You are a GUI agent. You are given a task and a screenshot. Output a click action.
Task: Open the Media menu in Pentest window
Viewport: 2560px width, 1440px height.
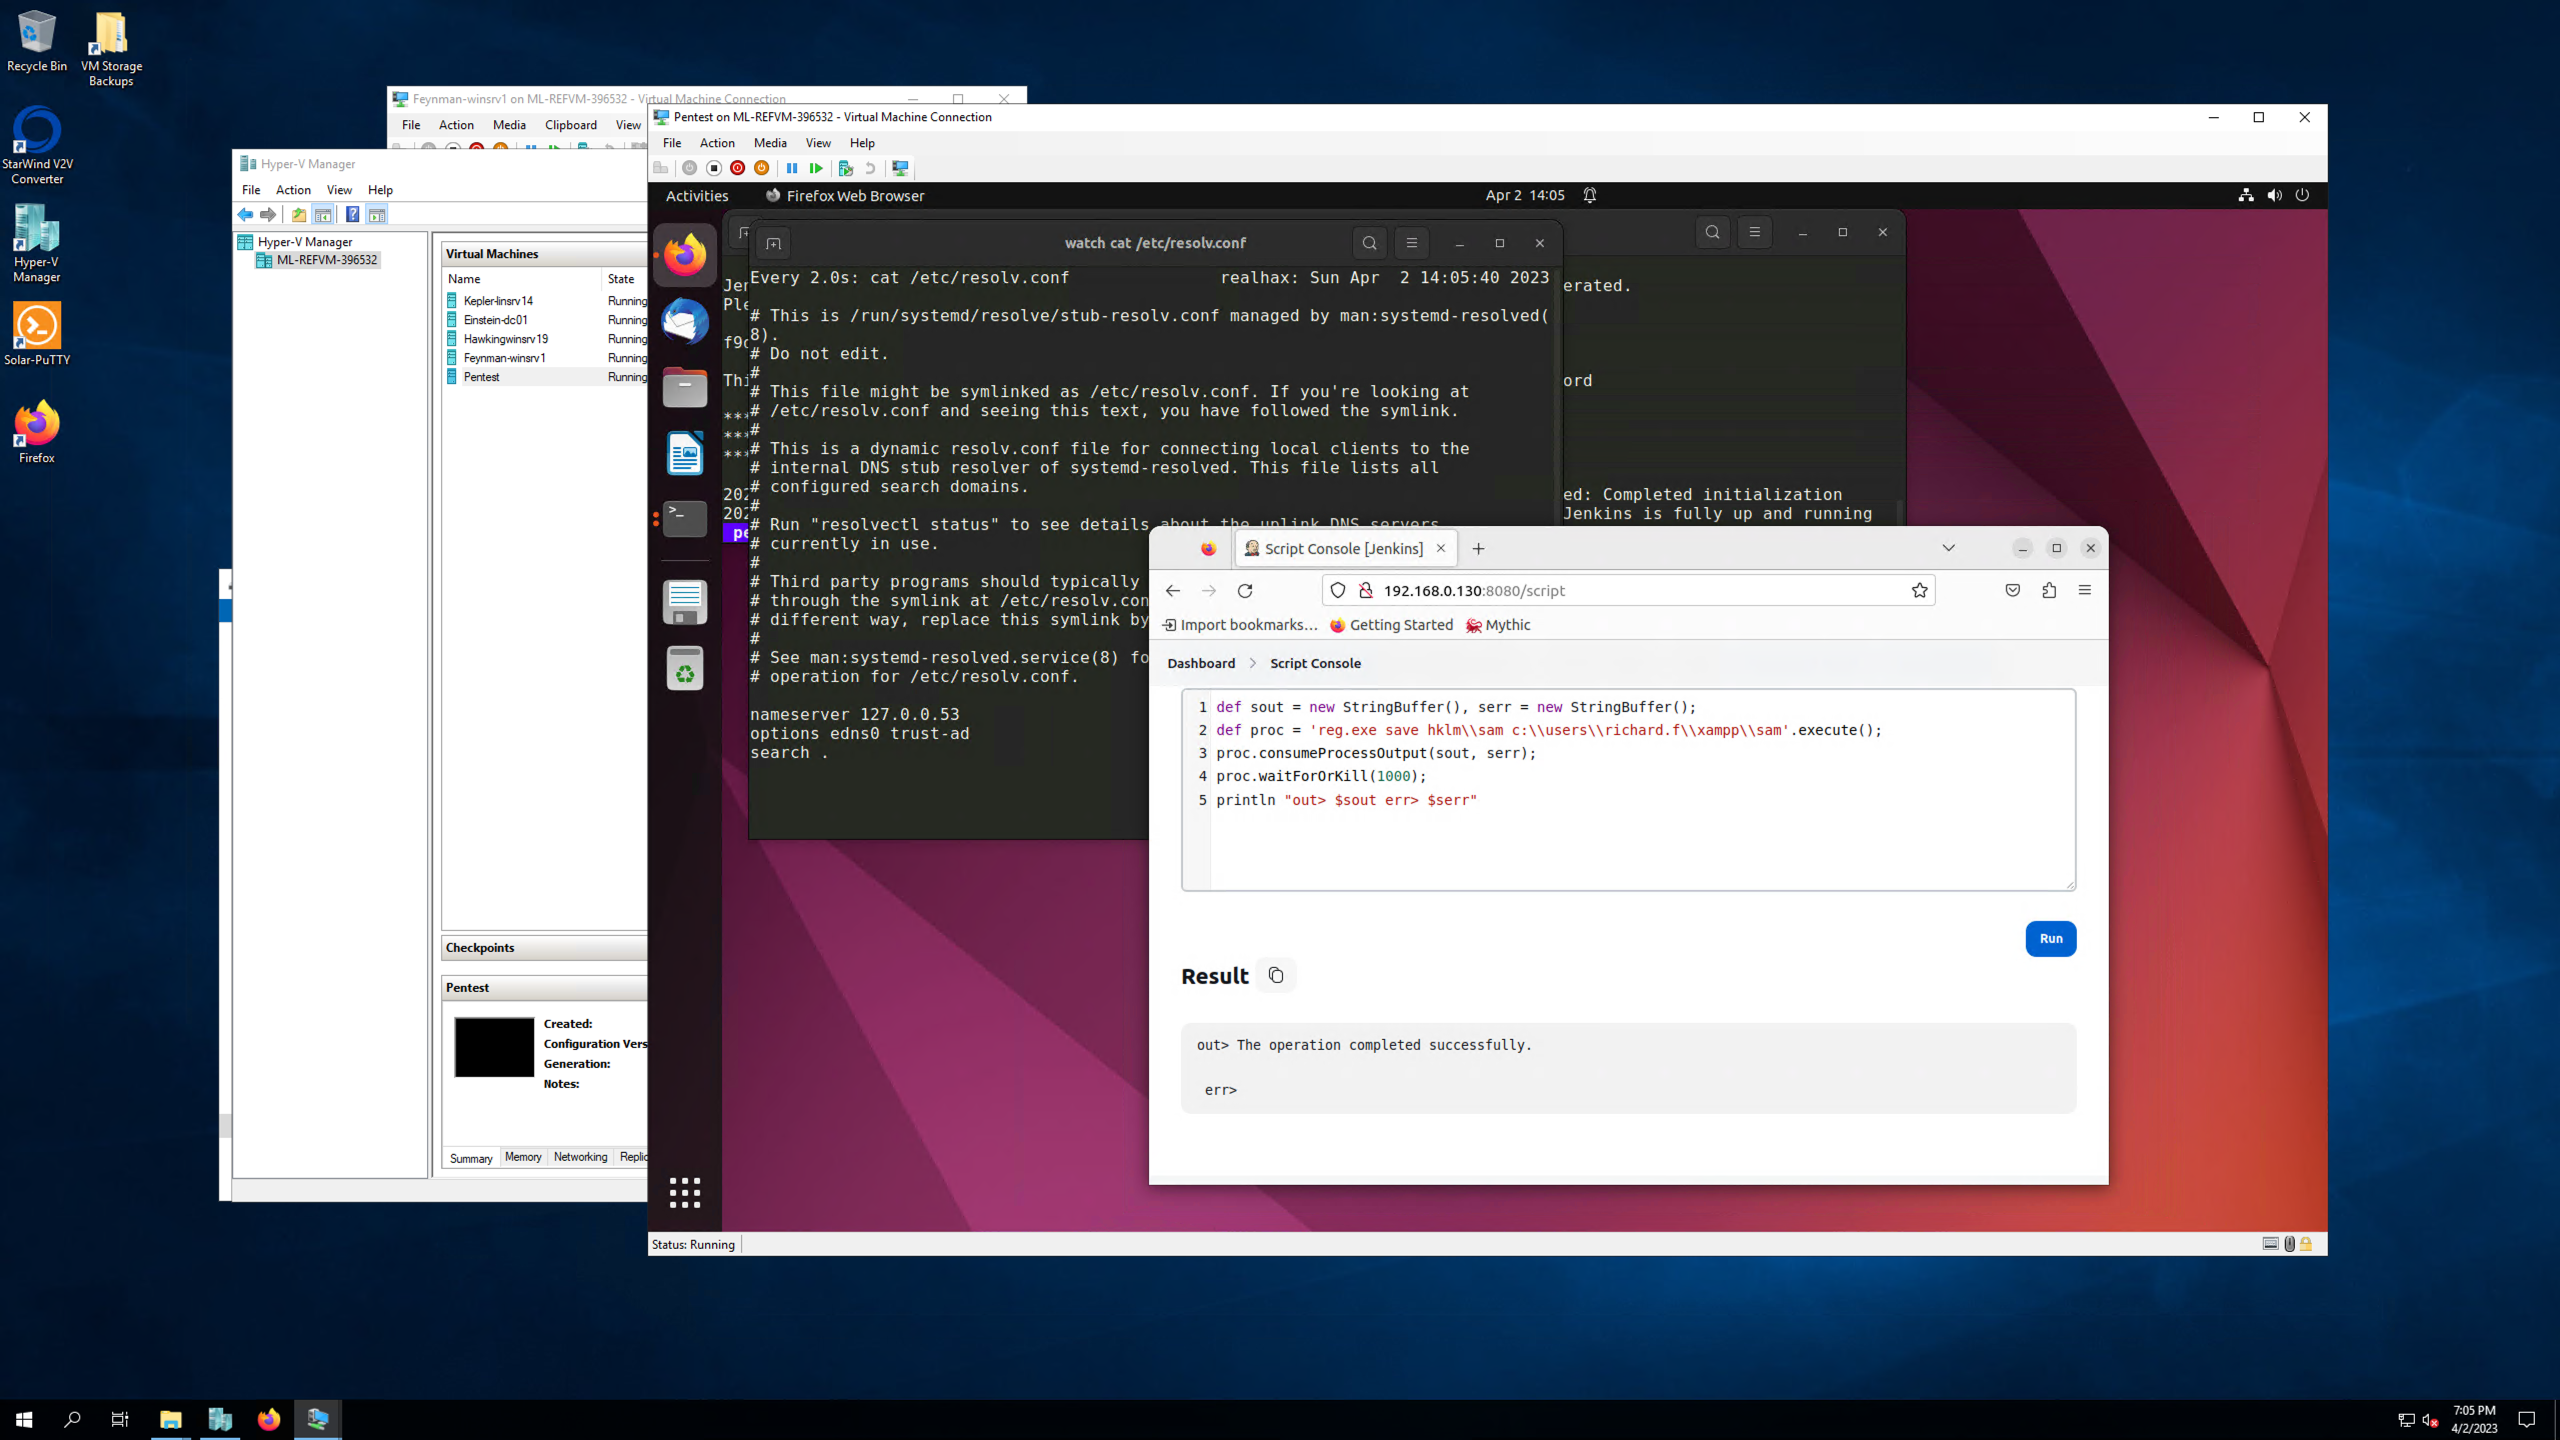(769, 143)
